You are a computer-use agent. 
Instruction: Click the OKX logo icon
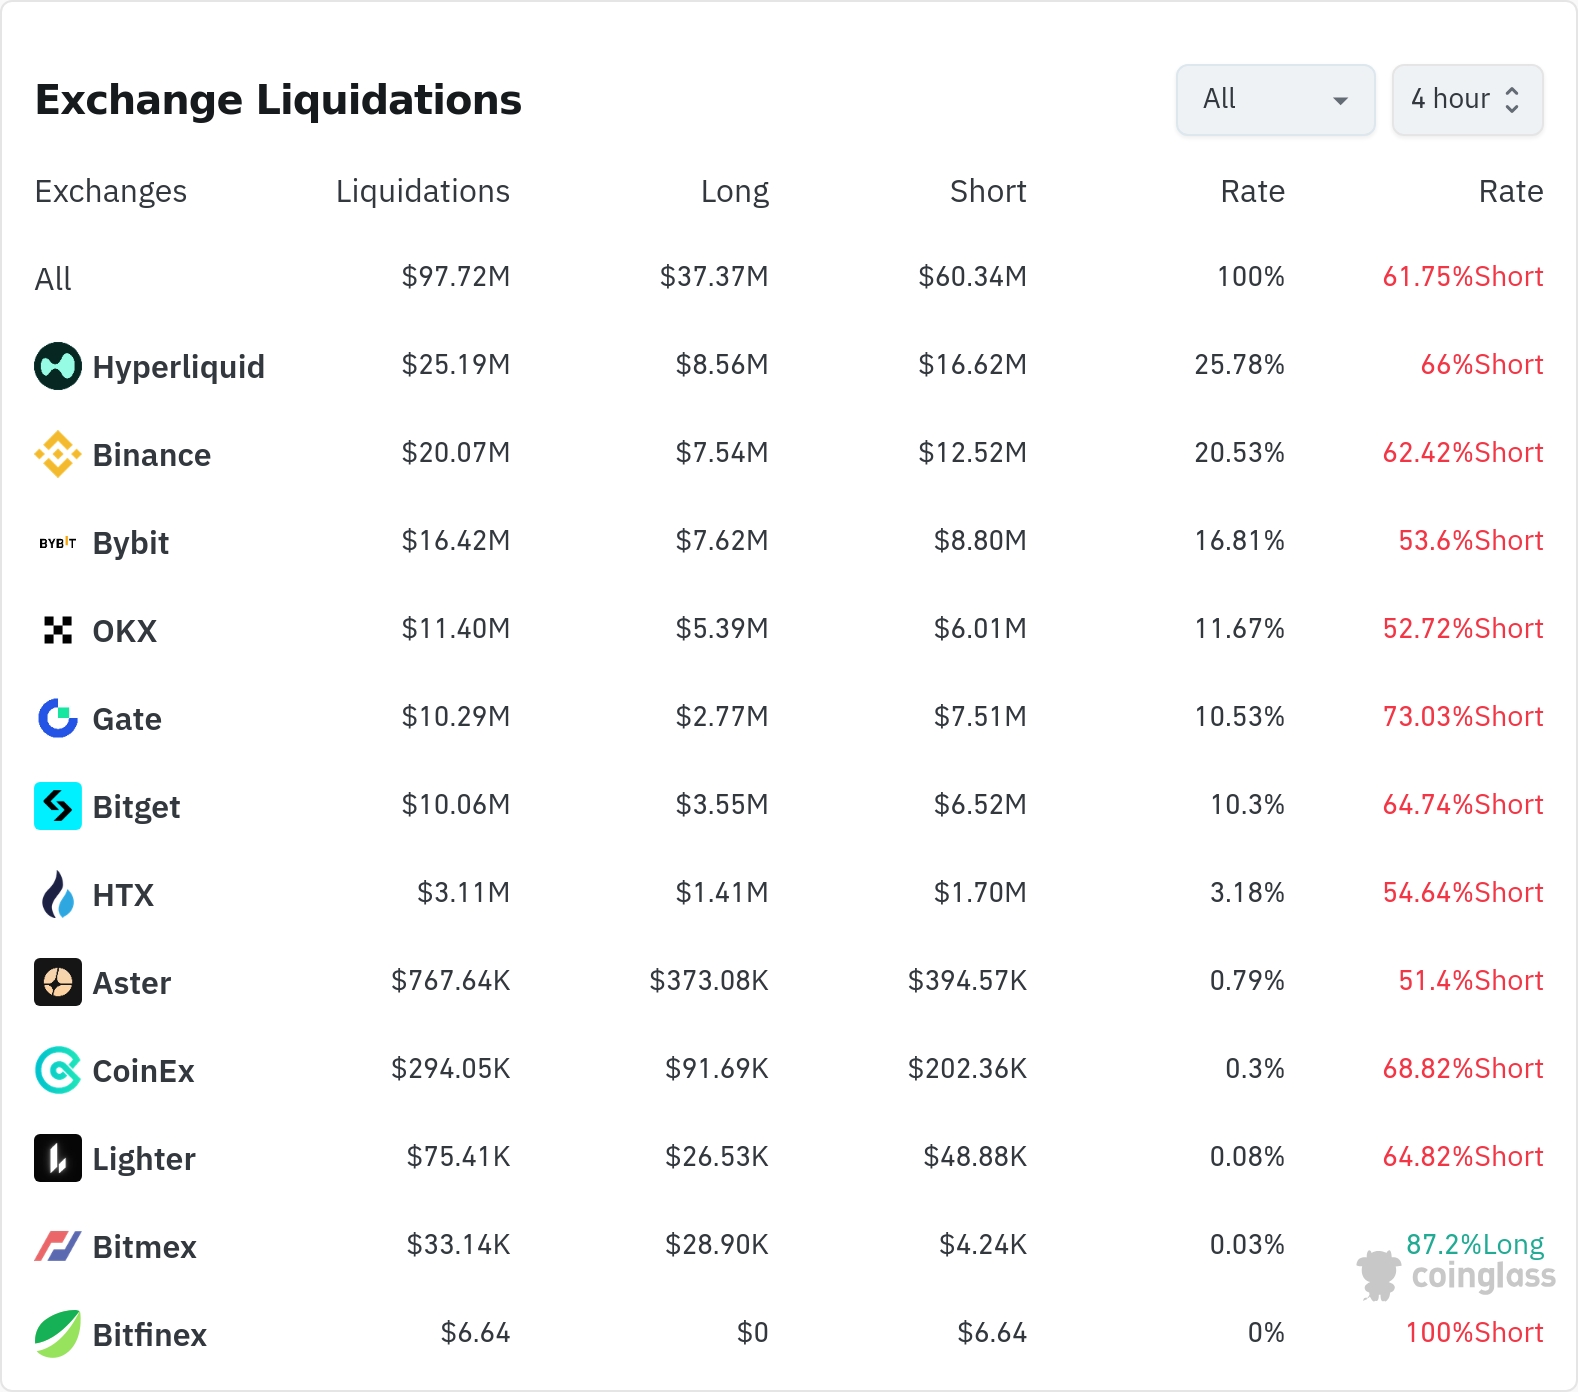pyautogui.click(x=58, y=630)
